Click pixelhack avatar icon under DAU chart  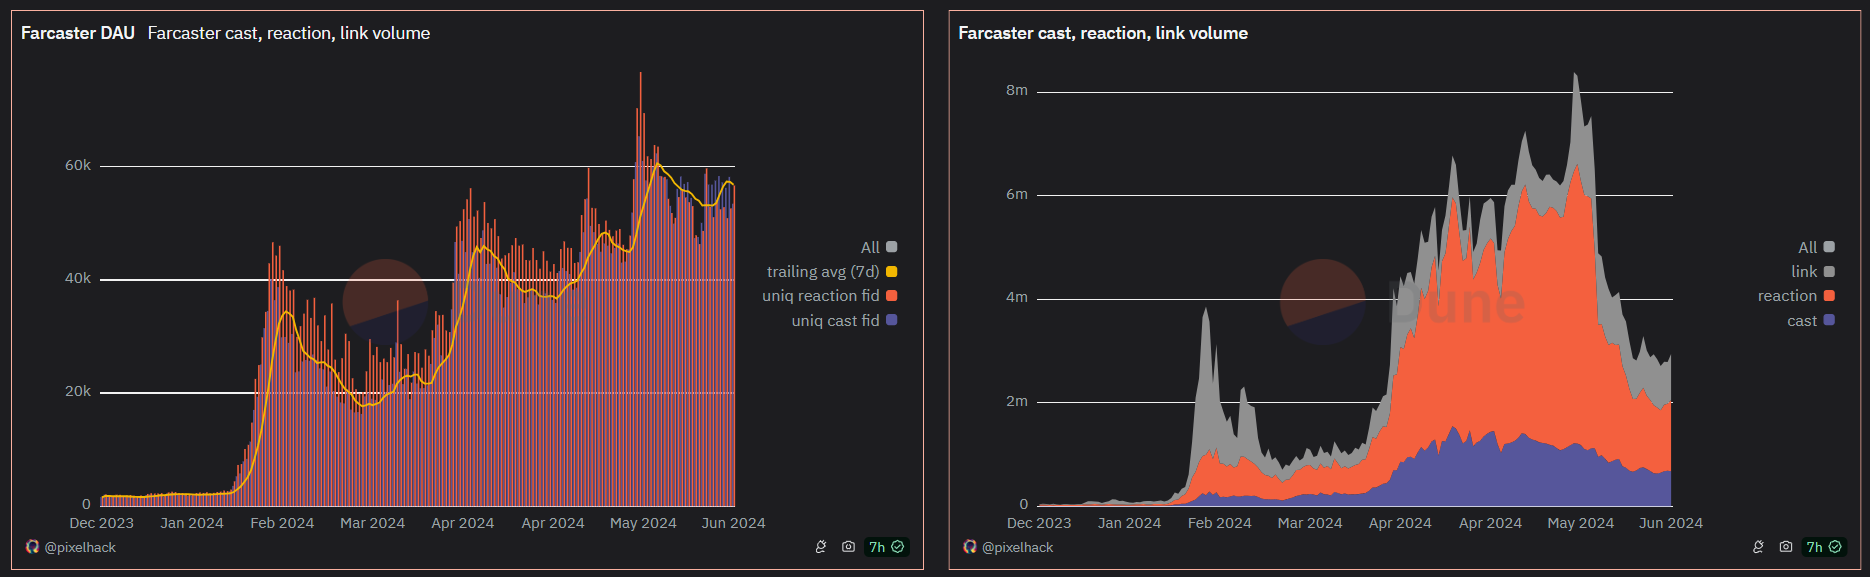pos(32,547)
